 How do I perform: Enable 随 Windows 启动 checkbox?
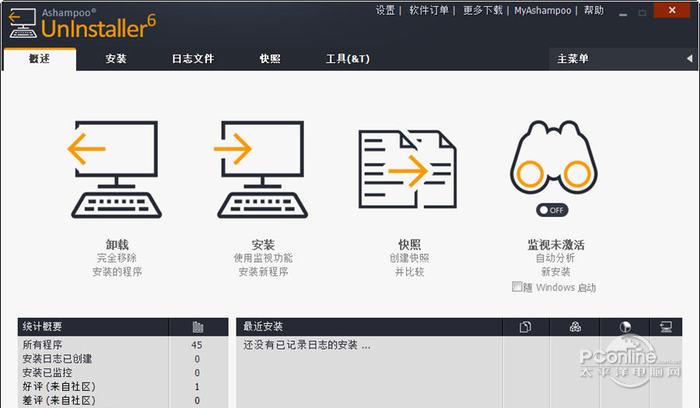517,286
